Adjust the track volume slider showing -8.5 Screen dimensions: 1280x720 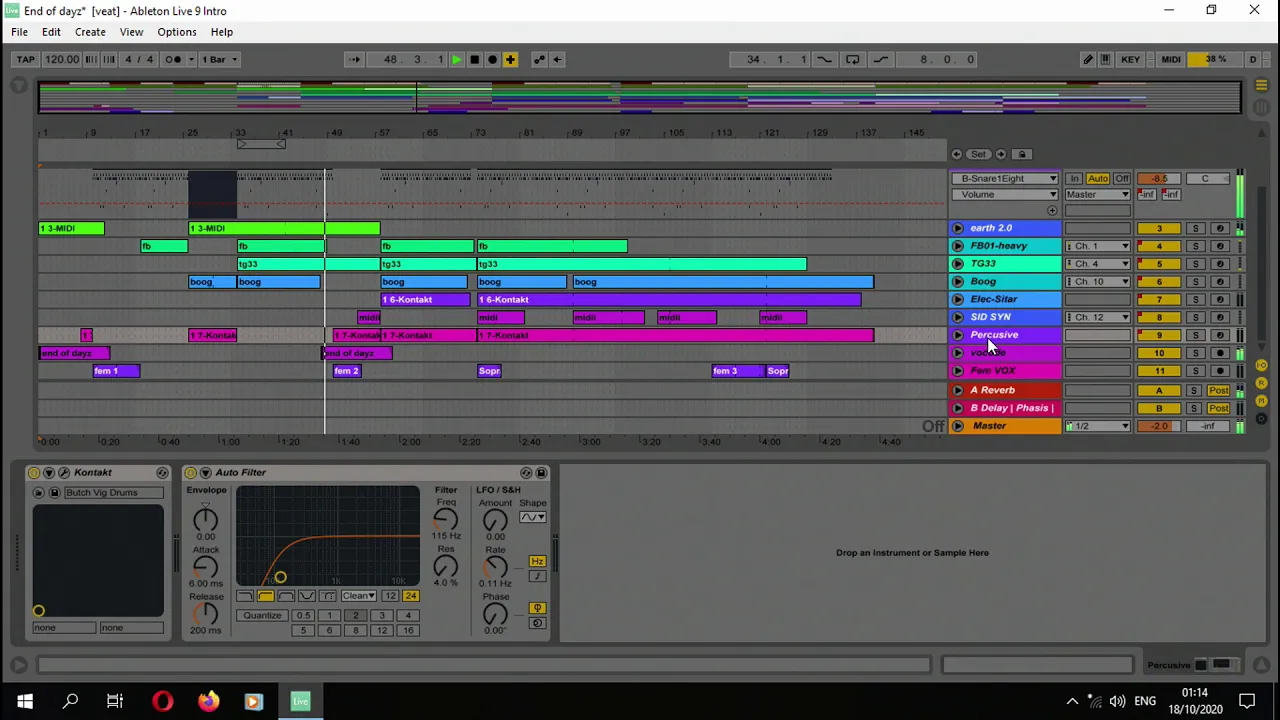coord(1159,178)
